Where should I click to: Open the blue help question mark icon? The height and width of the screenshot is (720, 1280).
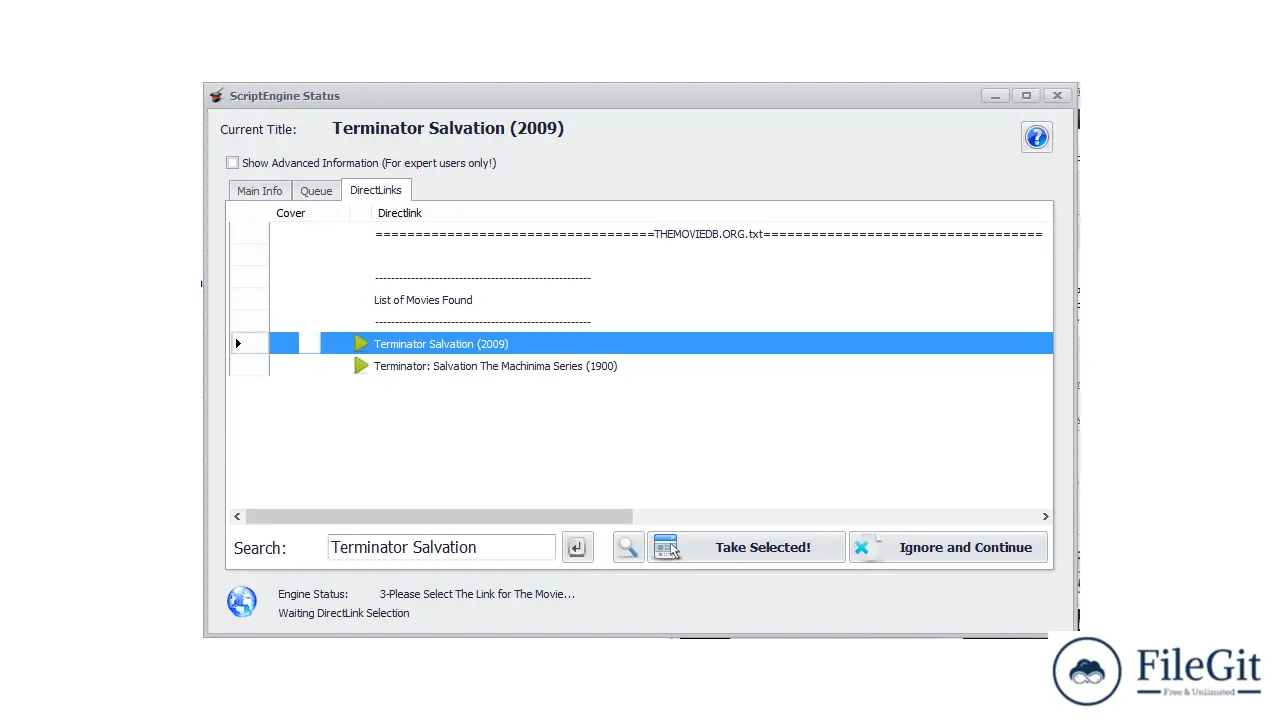[x=1036, y=137]
